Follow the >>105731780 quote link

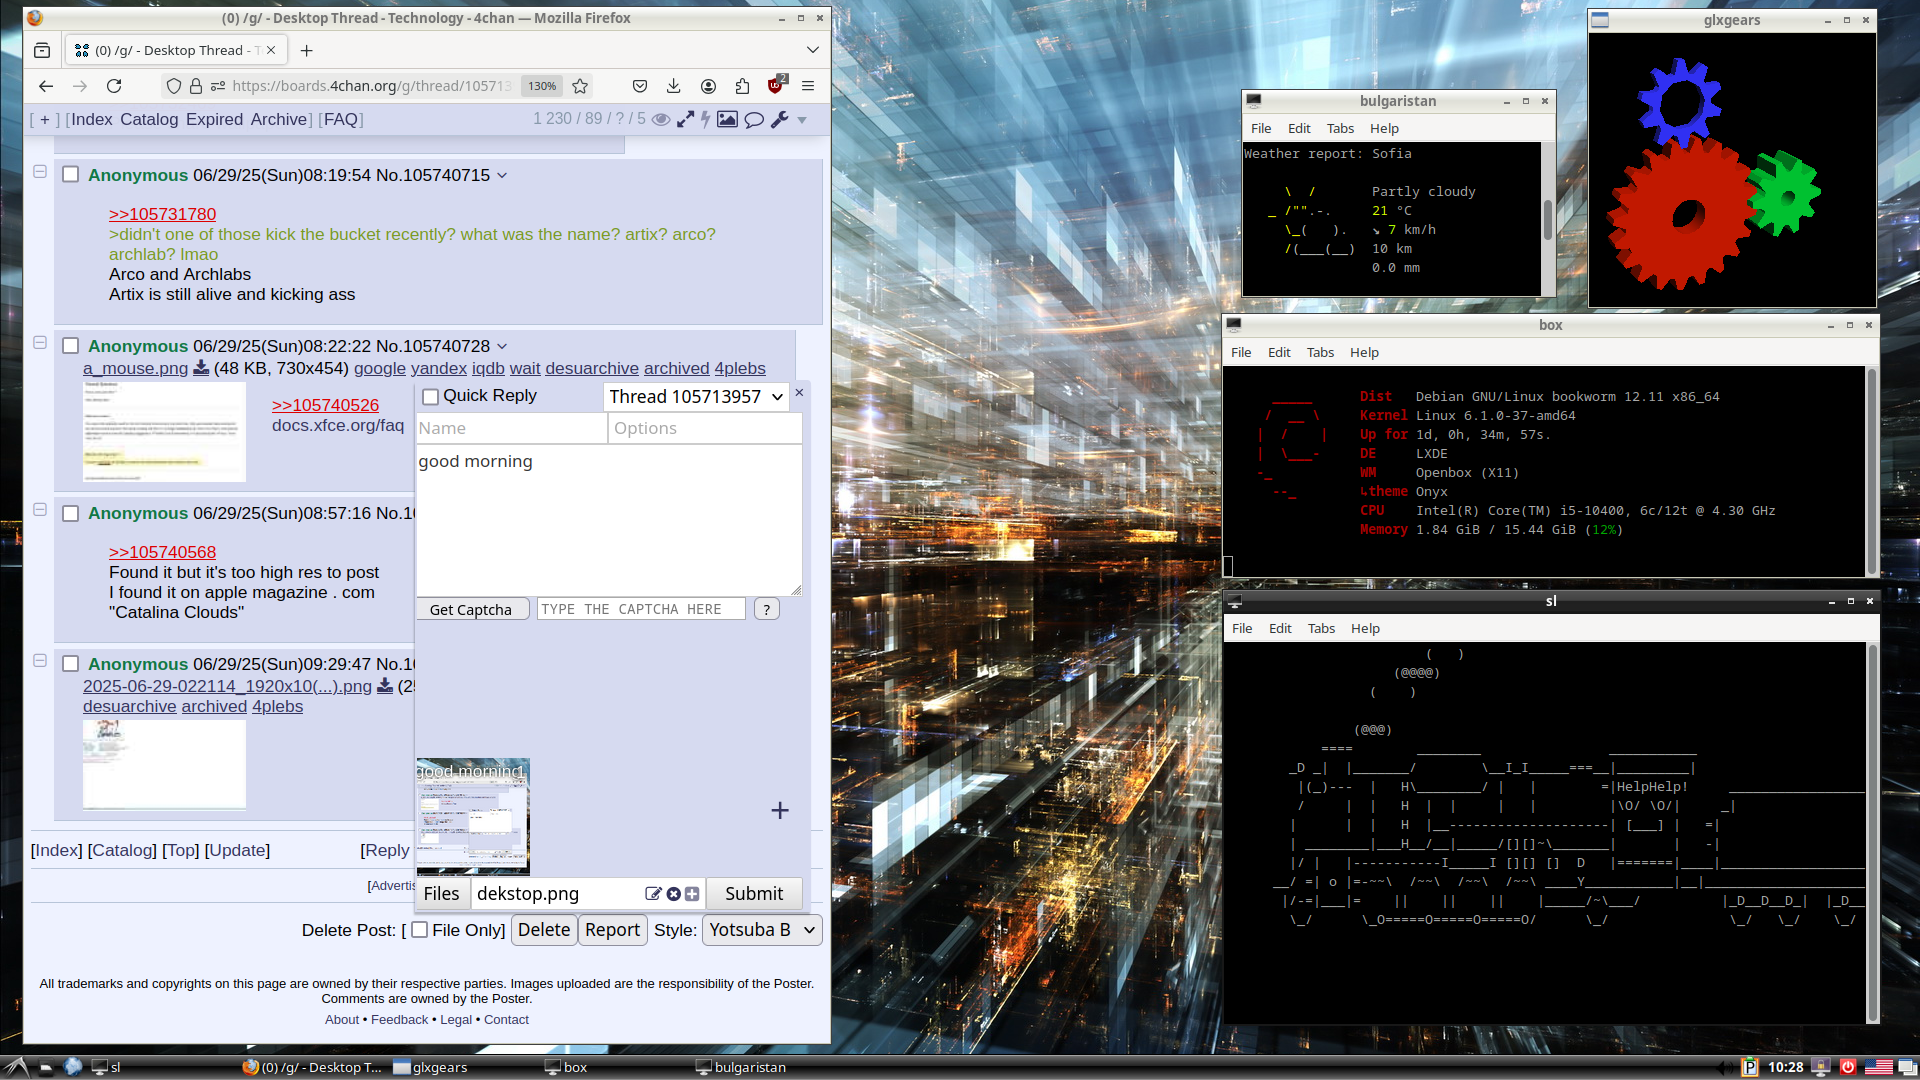162,214
